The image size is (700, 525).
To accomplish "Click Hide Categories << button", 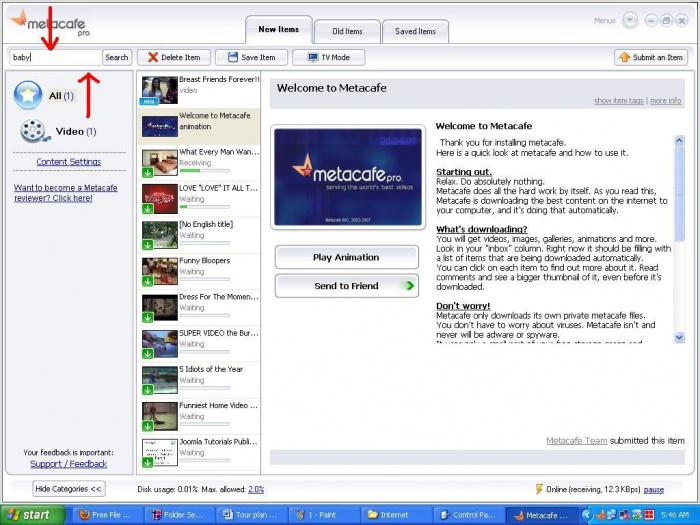I will coord(69,489).
